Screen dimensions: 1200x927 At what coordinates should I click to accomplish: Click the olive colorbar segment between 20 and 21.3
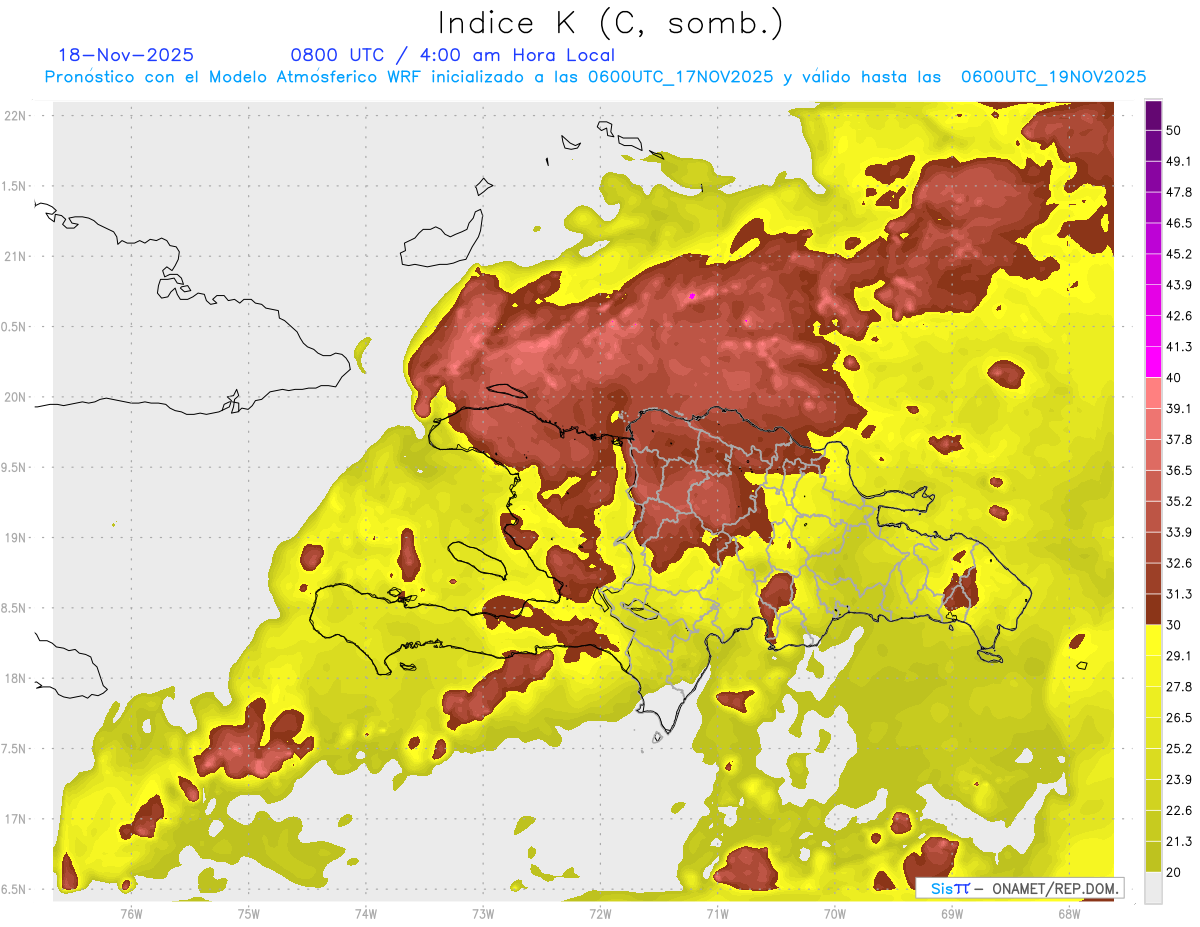(x=1153, y=856)
